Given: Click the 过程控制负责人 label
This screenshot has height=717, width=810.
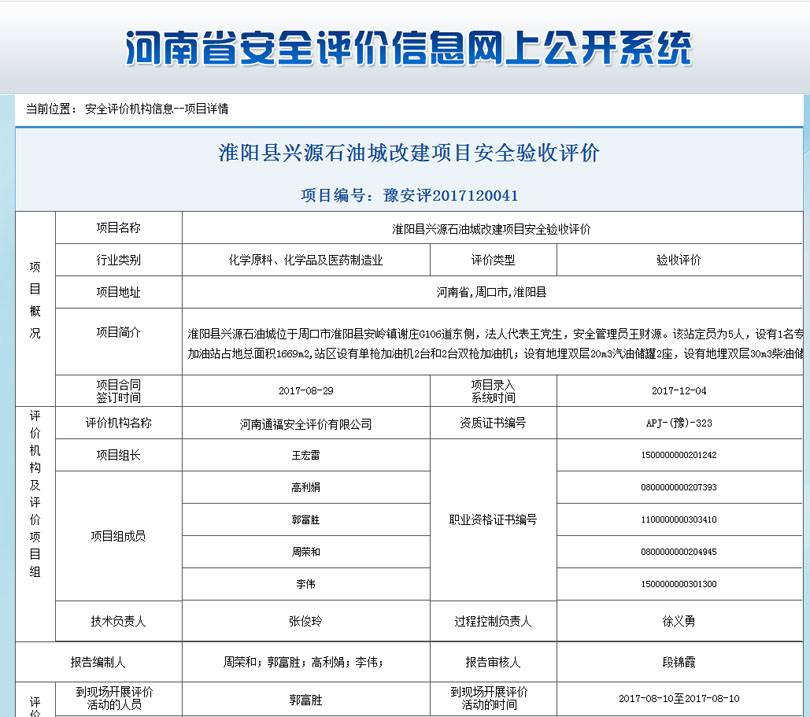Looking at the screenshot, I should 493,621.
